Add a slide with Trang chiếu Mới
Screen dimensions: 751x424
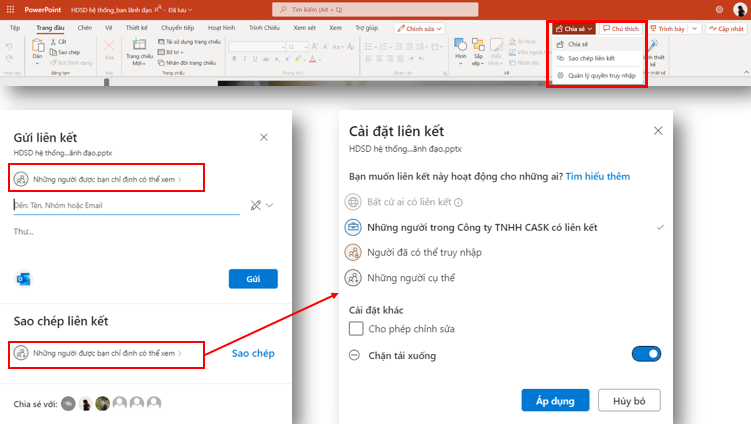pos(139,52)
